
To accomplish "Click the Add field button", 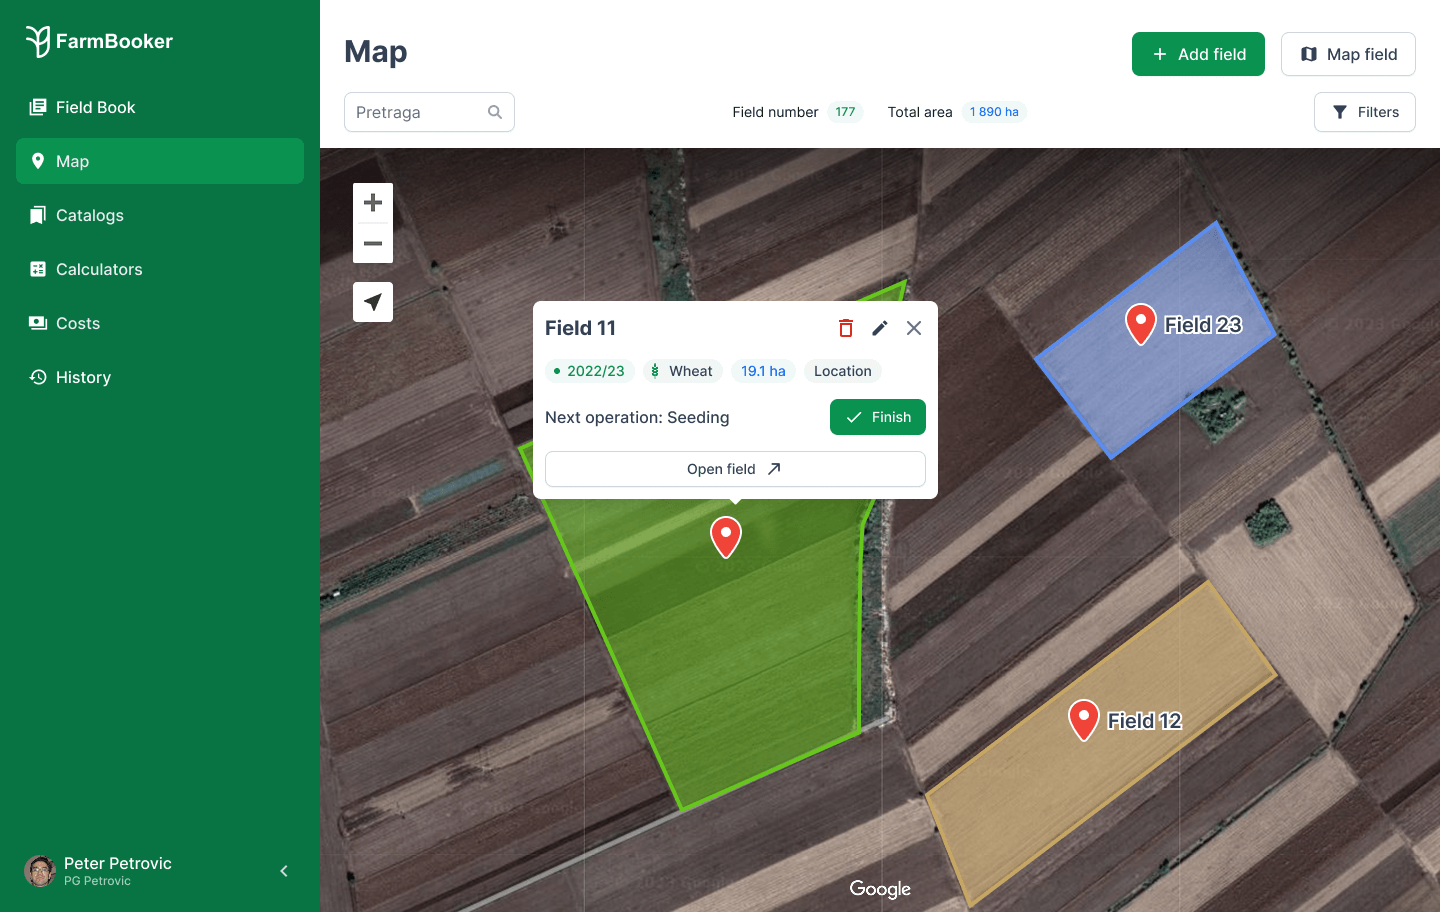I will coord(1198,54).
